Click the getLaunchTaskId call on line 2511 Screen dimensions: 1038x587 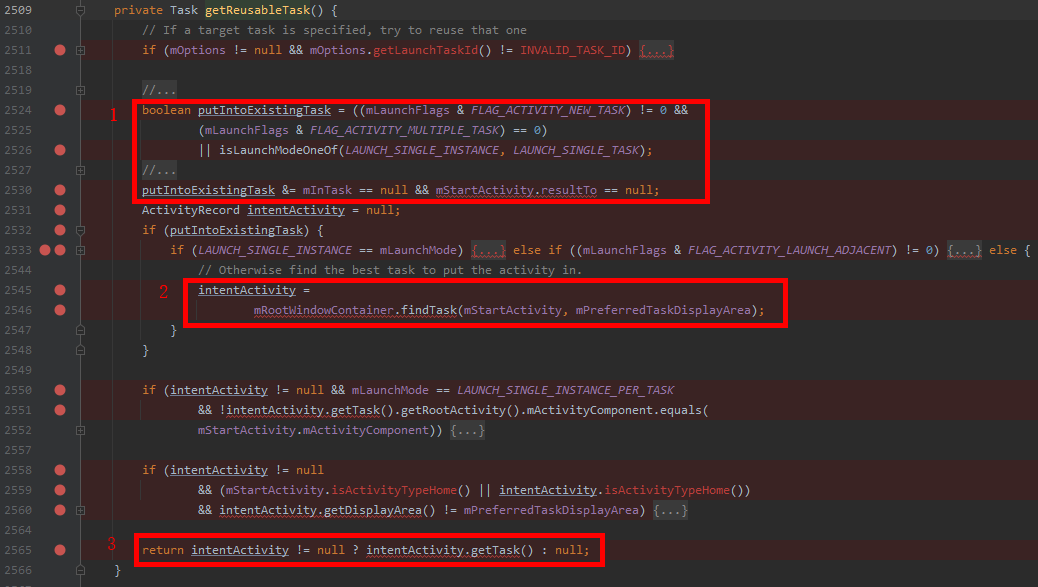pos(426,50)
